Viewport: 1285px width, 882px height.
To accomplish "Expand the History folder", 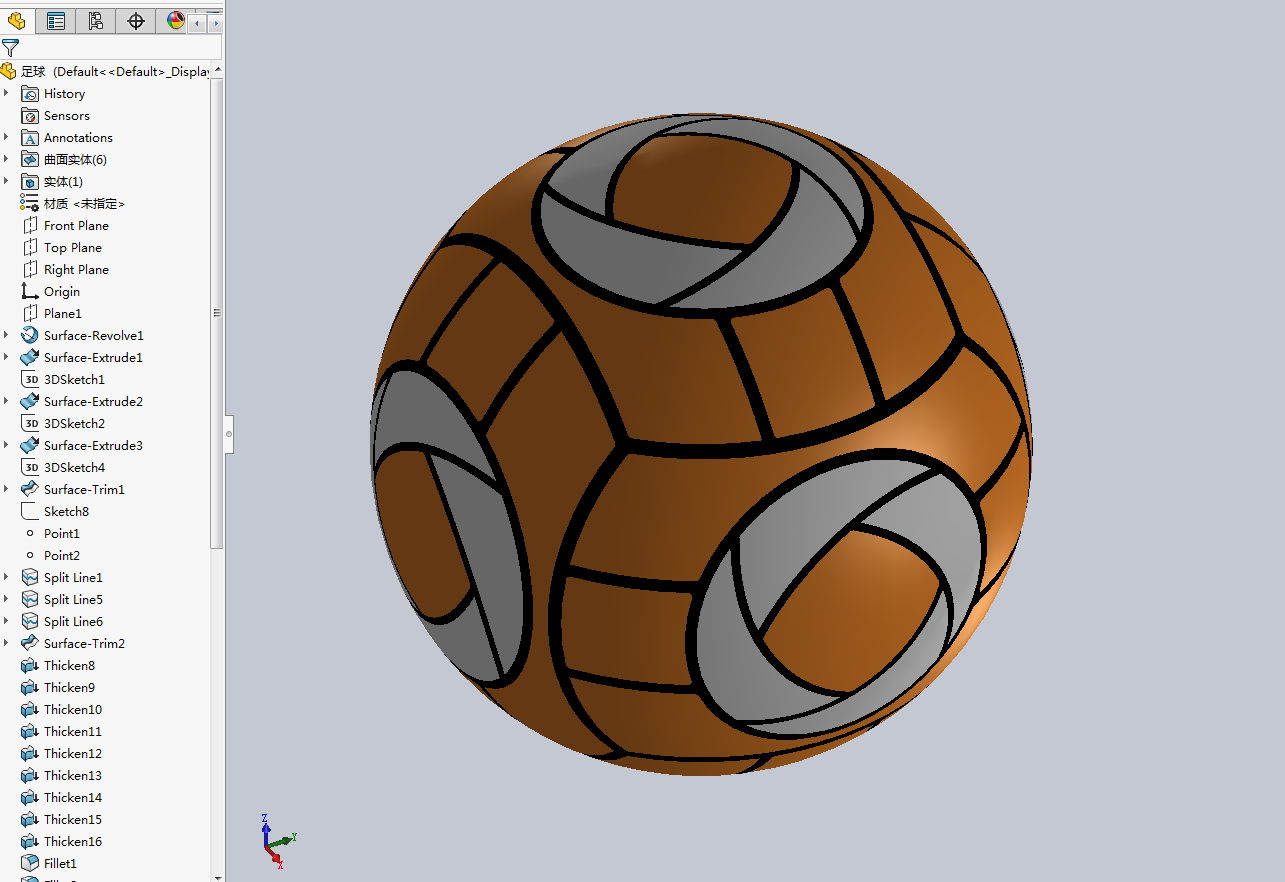I will (6, 93).
